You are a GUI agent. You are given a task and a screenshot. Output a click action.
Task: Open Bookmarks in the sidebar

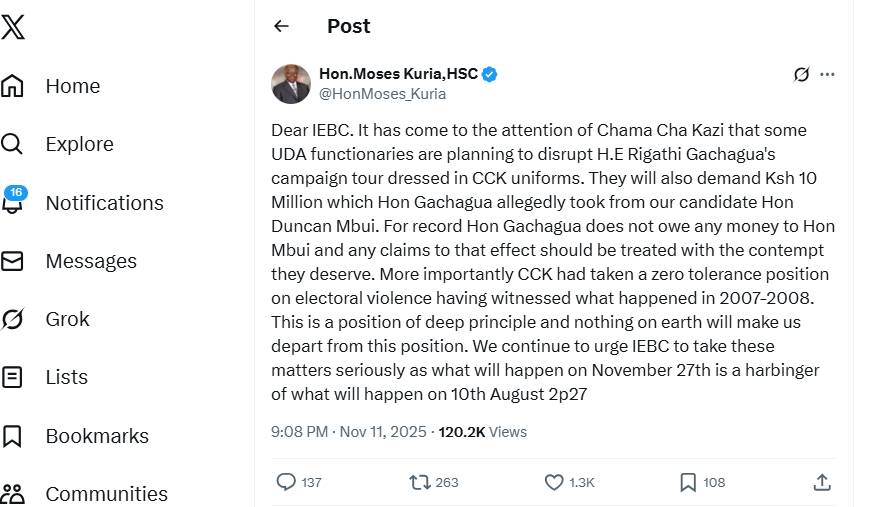[x=96, y=436]
